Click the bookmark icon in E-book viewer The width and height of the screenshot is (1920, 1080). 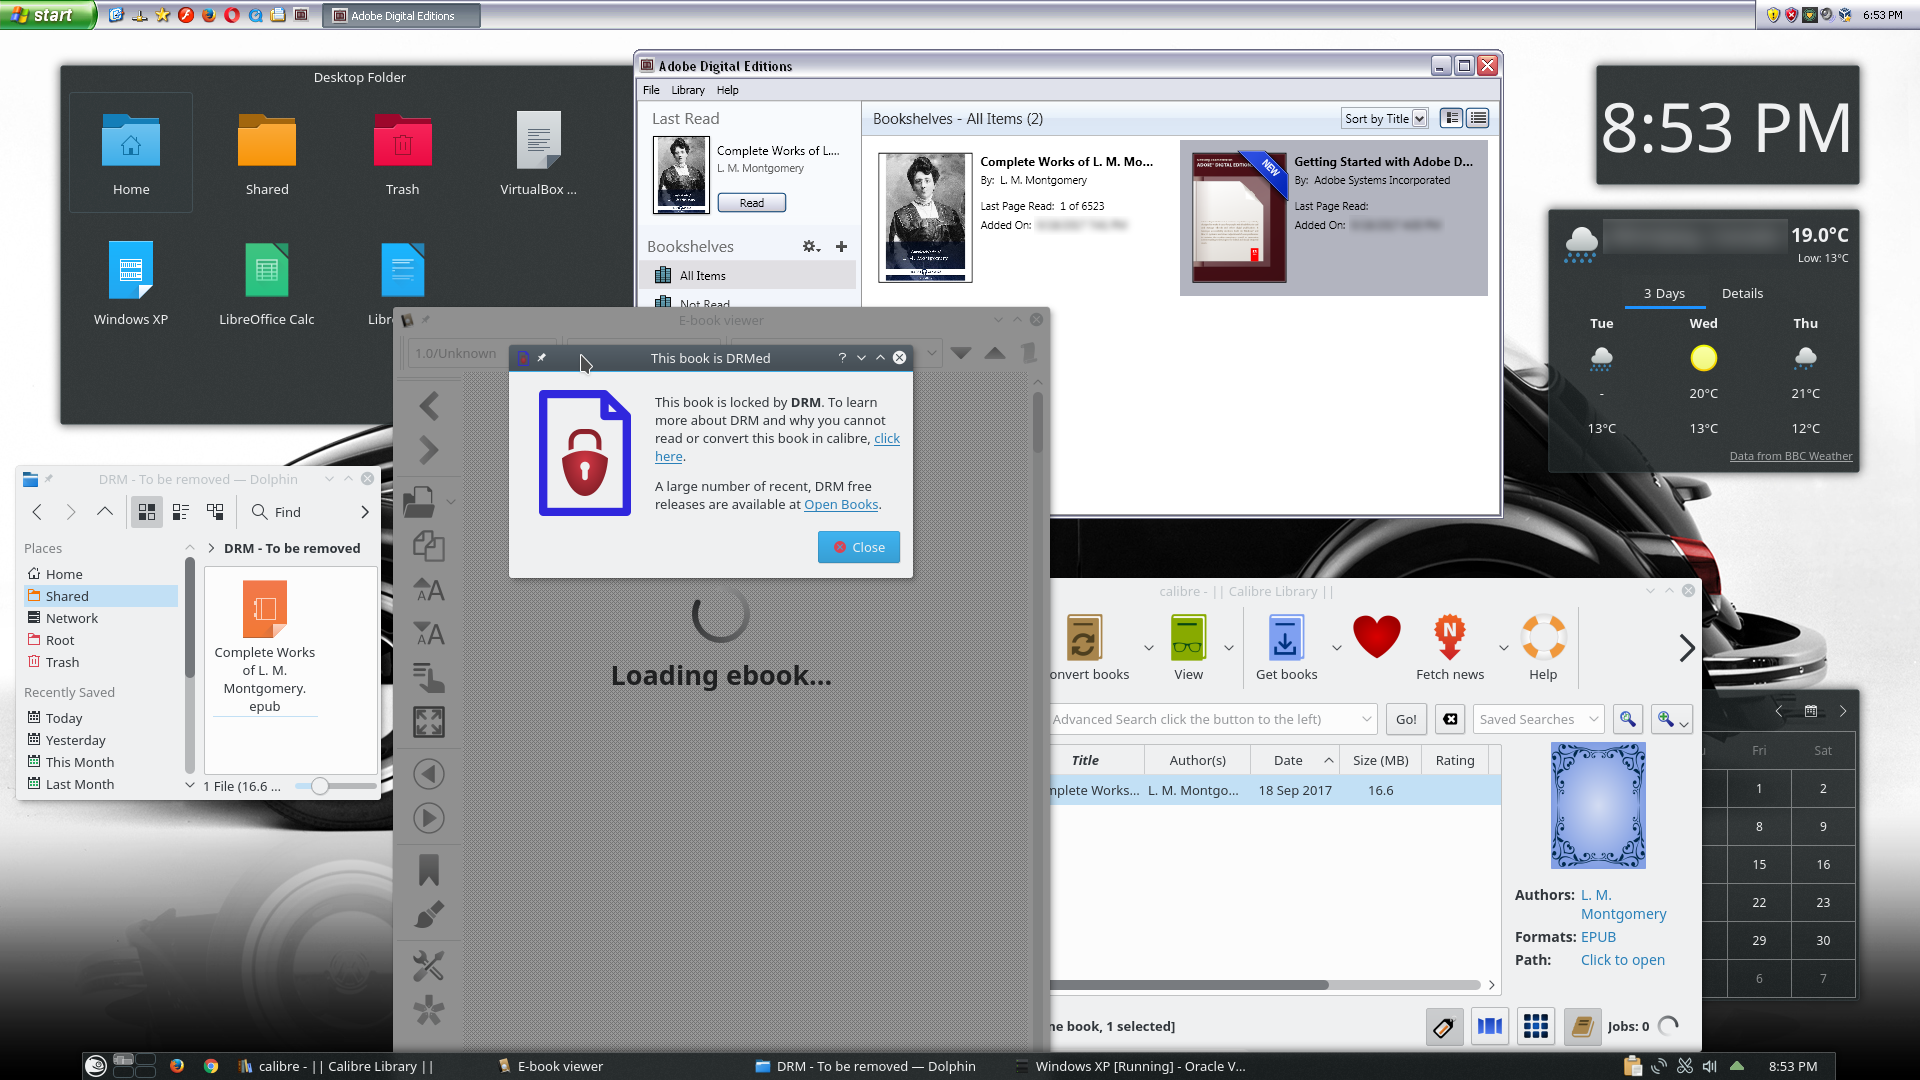[429, 870]
